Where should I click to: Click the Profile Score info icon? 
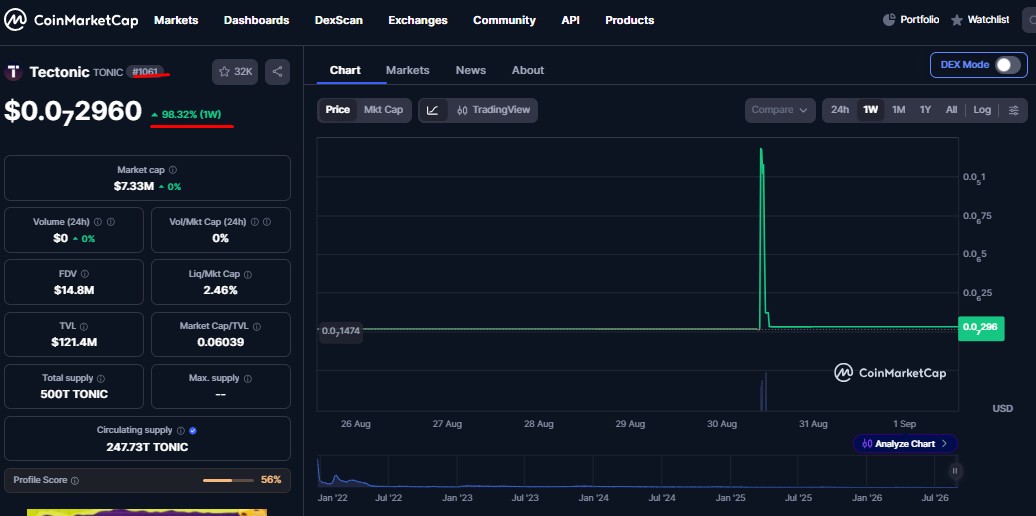point(75,481)
